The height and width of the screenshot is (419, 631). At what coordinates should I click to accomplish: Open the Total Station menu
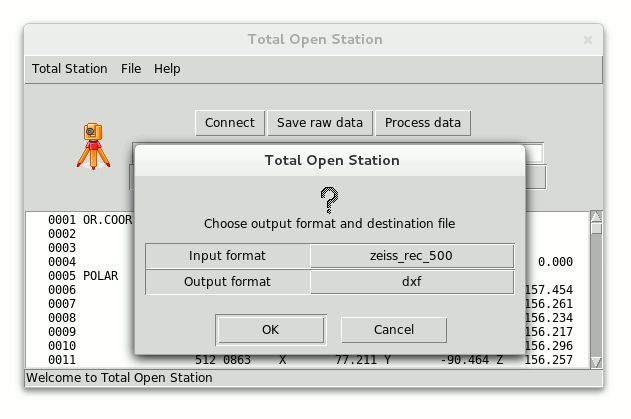point(70,69)
